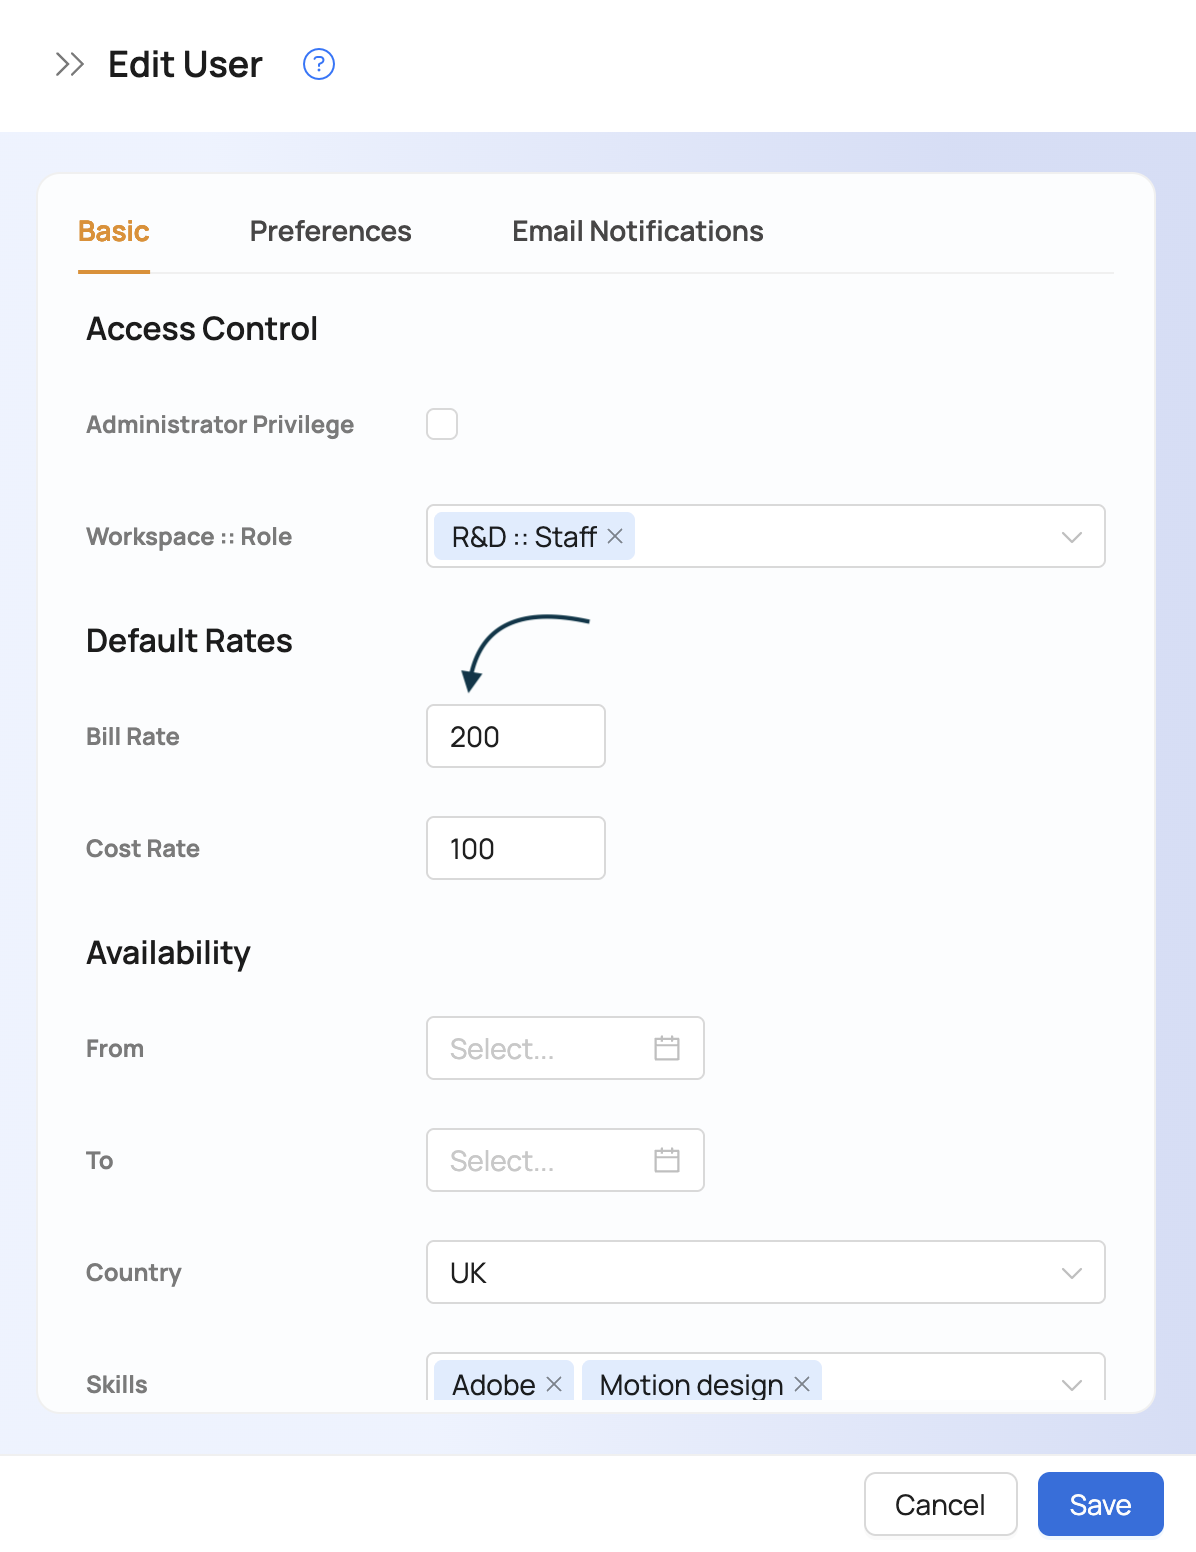Screen dimensions: 1196x1552
Task: Focus the Cost Rate input field
Action: pos(516,848)
